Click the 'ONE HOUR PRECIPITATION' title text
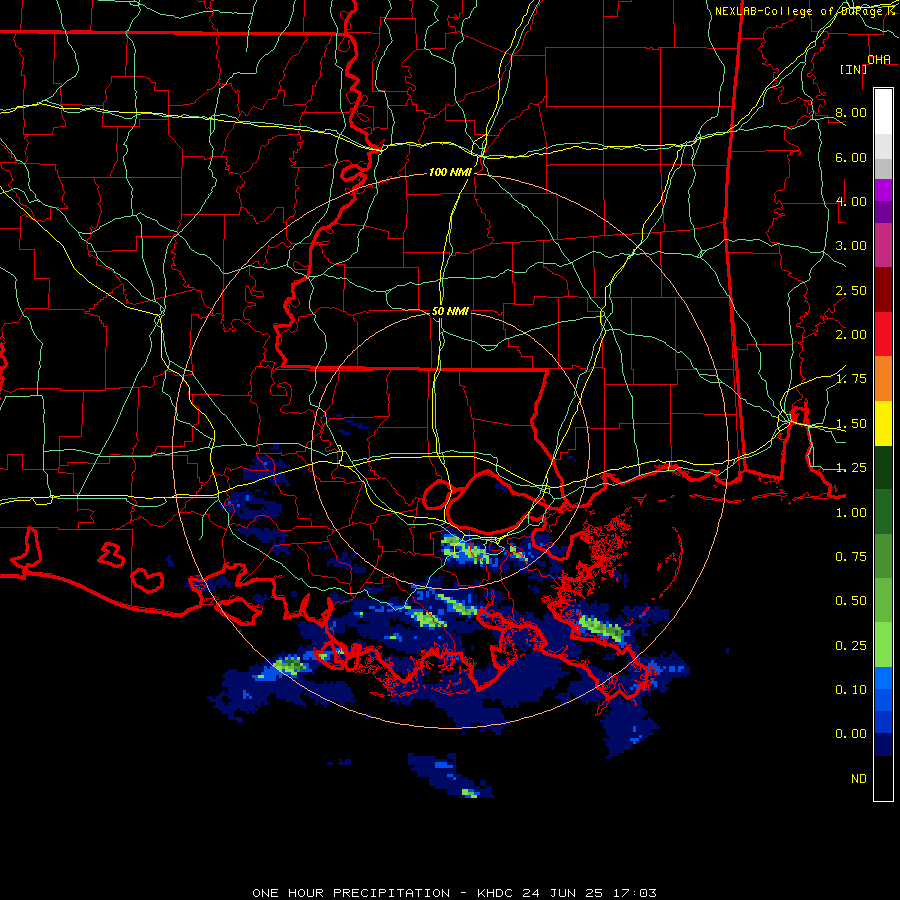 pyautogui.click(x=351, y=893)
